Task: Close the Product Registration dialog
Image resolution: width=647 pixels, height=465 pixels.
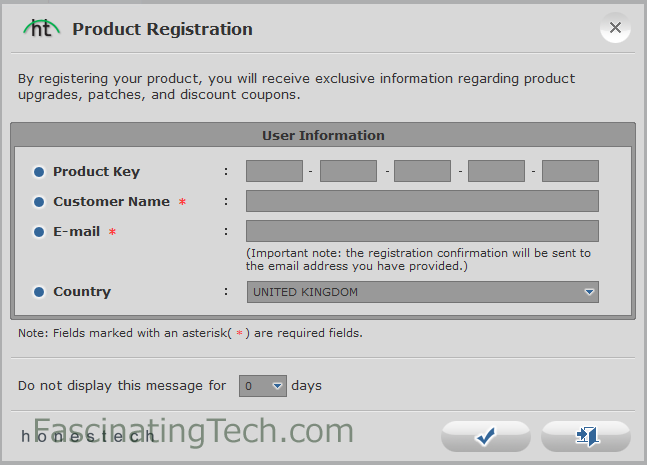Action: click(615, 28)
